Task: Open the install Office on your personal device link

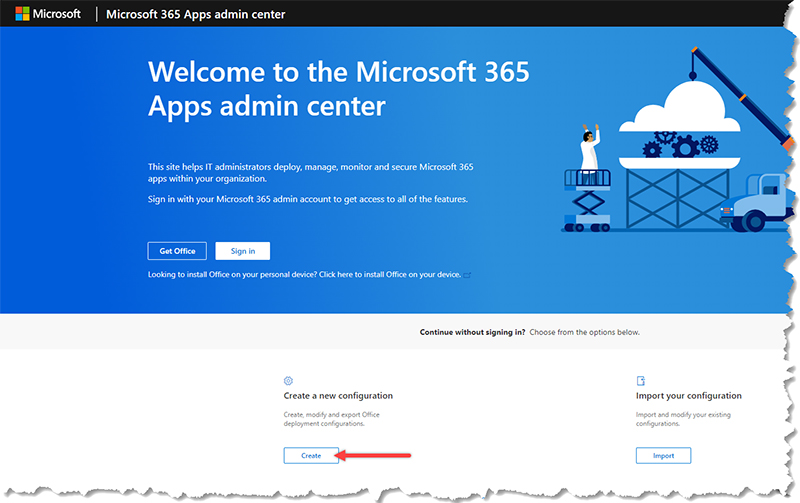Action: pyautogui.click(x=304, y=274)
